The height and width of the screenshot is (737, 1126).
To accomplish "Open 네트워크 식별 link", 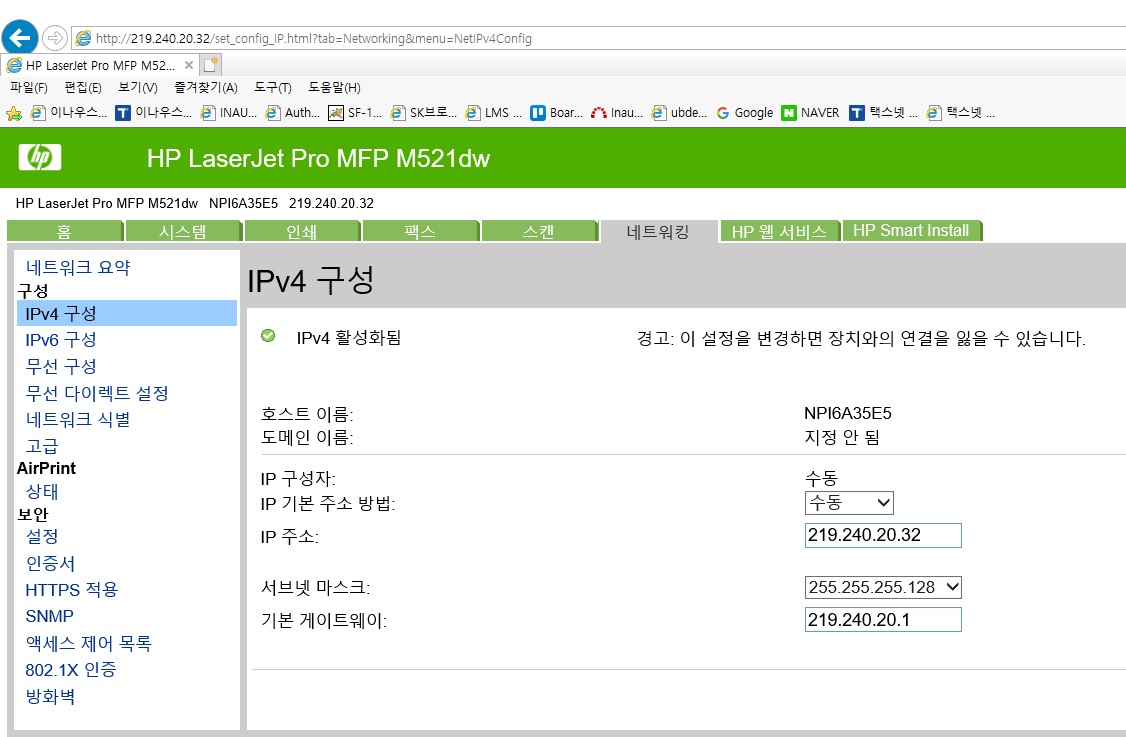I will [x=78, y=419].
